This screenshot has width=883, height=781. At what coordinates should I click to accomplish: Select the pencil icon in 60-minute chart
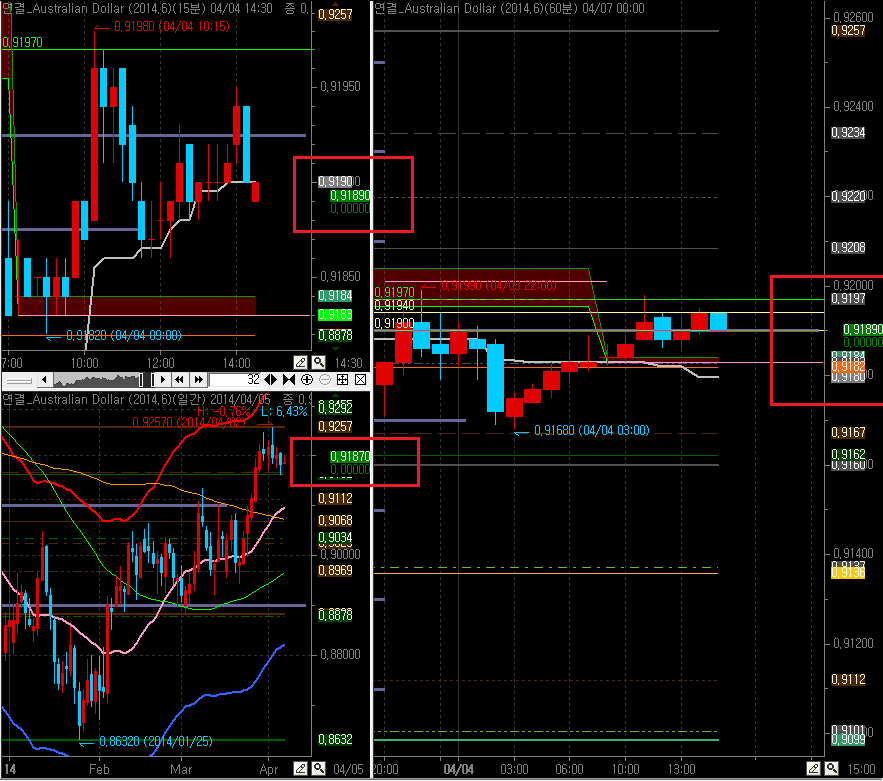[812, 769]
